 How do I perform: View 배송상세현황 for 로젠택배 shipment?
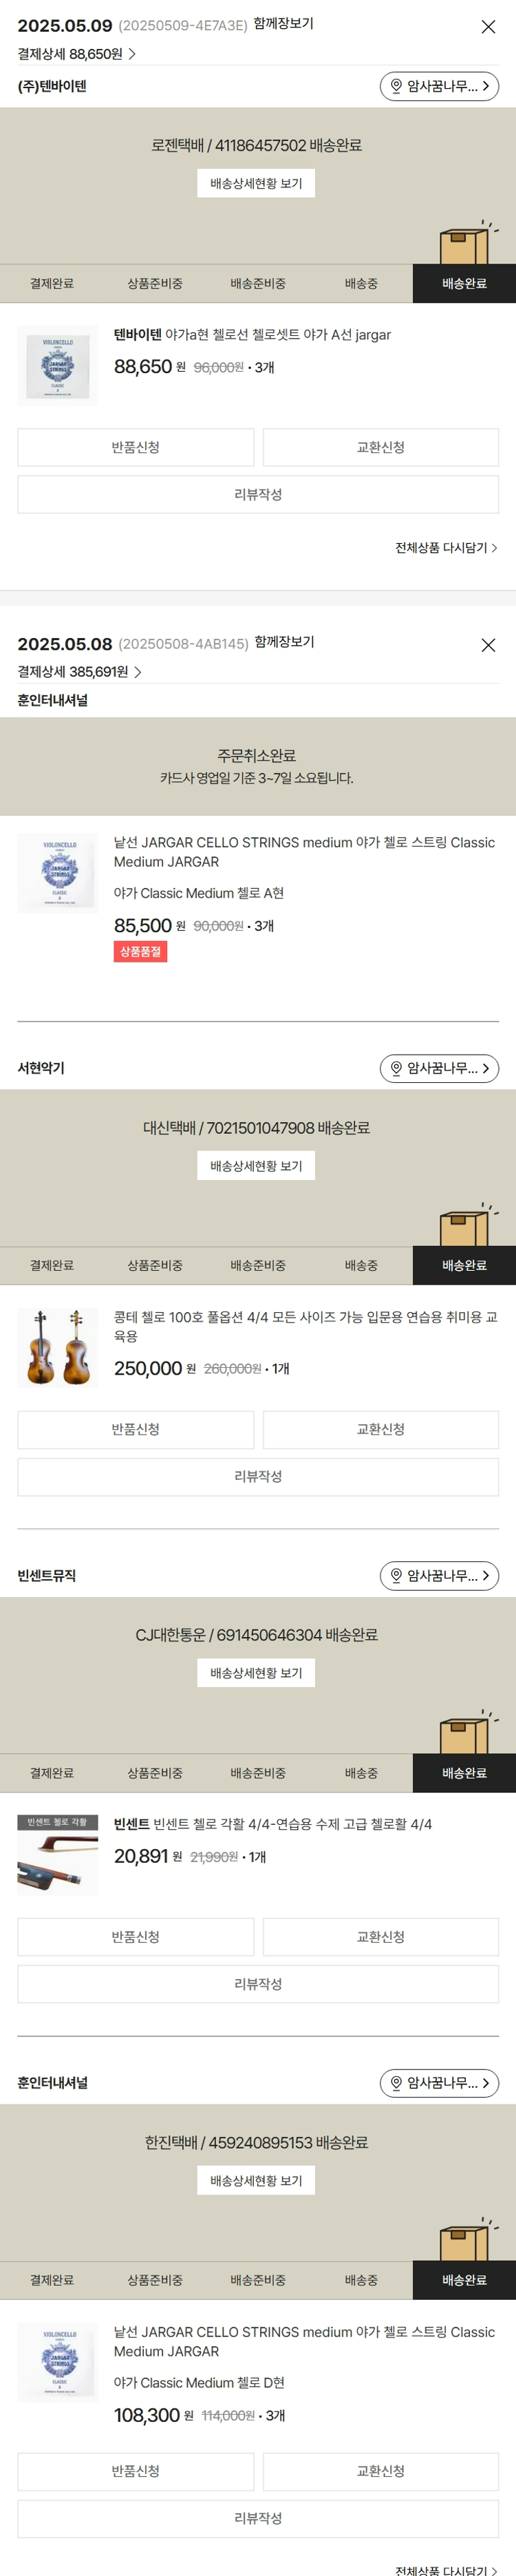256,184
